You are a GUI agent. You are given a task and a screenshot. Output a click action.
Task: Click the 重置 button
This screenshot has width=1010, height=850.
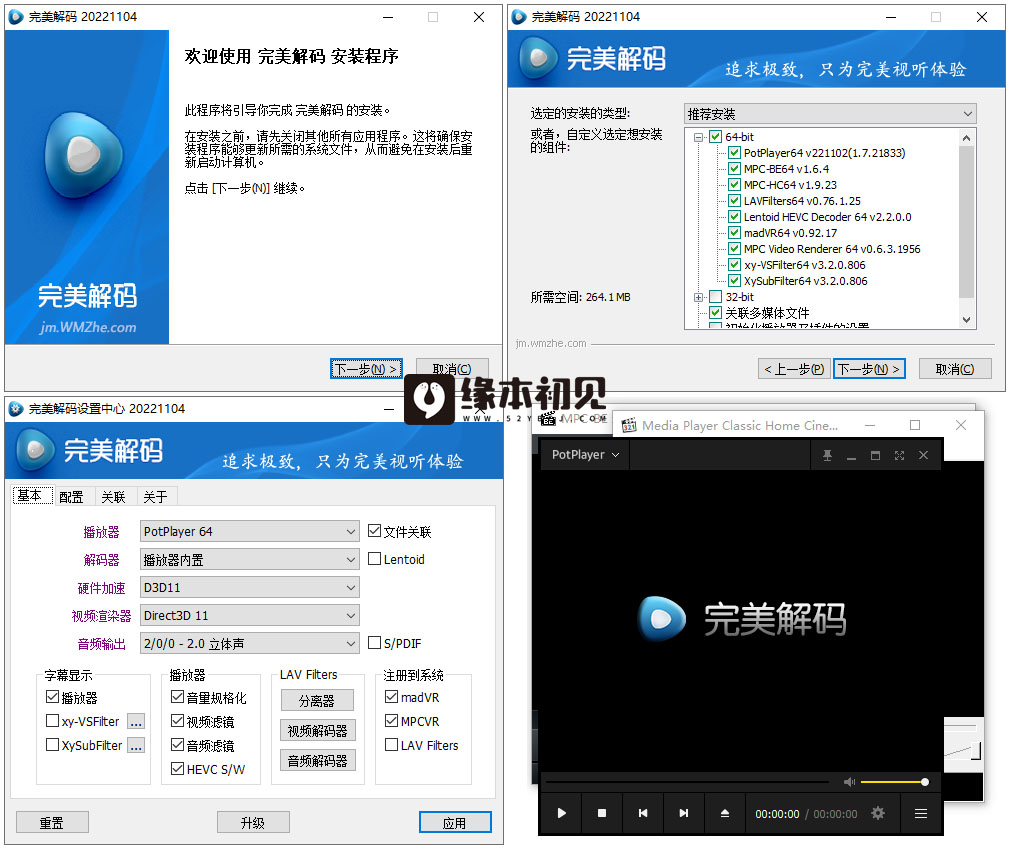[x=52, y=822]
